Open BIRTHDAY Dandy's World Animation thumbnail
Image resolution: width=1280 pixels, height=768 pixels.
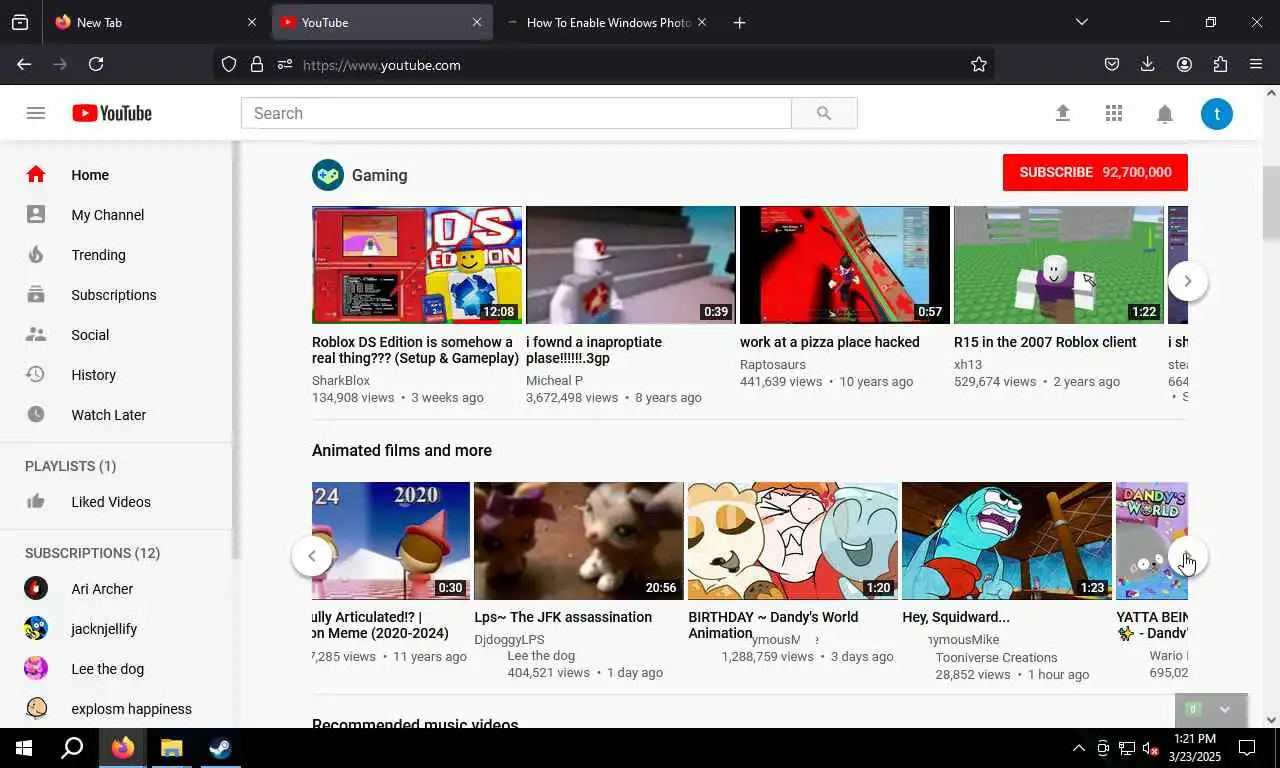pyautogui.click(x=793, y=541)
